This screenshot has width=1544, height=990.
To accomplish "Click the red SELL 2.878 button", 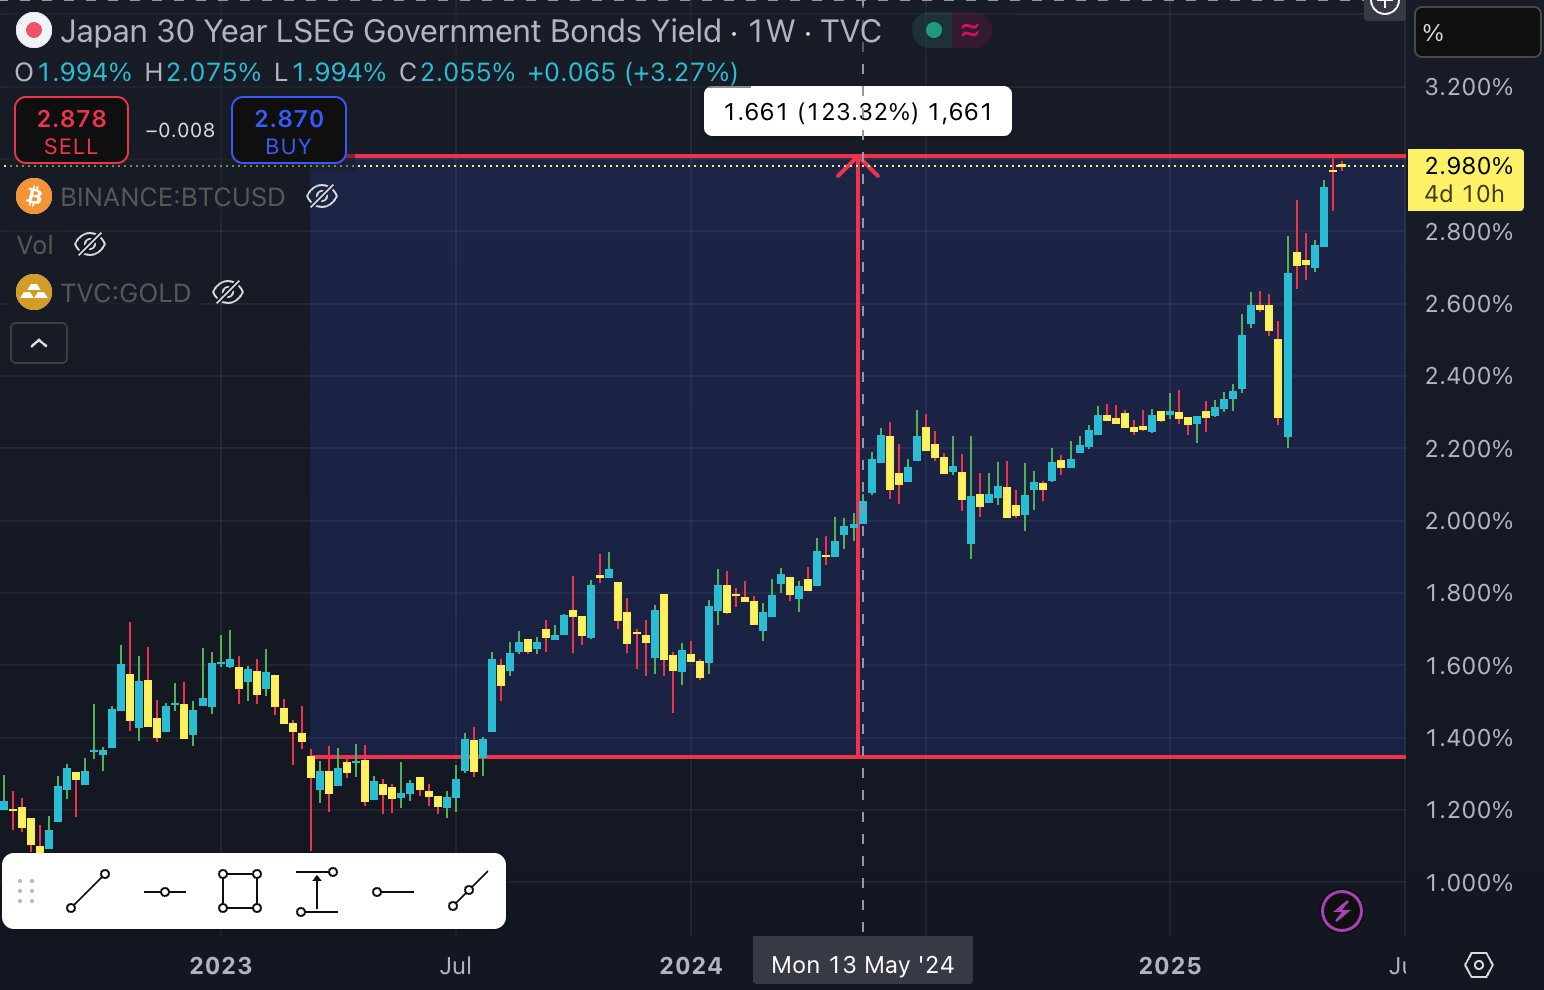I will click(x=71, y=130).
